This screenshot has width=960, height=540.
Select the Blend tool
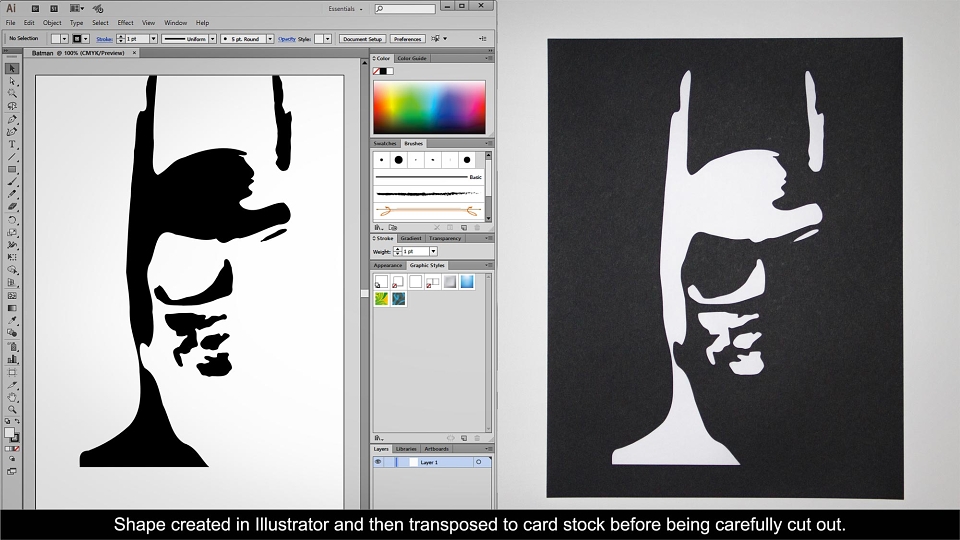[12, 333]
